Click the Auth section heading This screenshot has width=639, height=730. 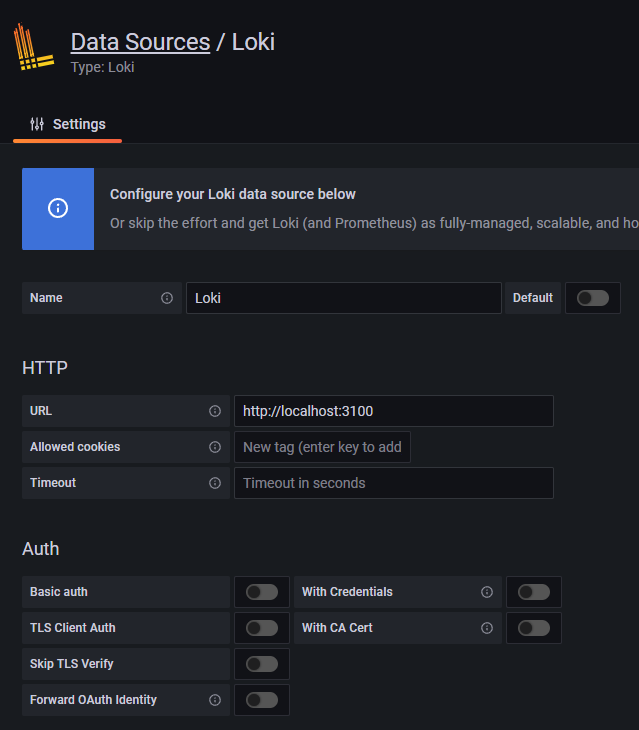[40, 549]
